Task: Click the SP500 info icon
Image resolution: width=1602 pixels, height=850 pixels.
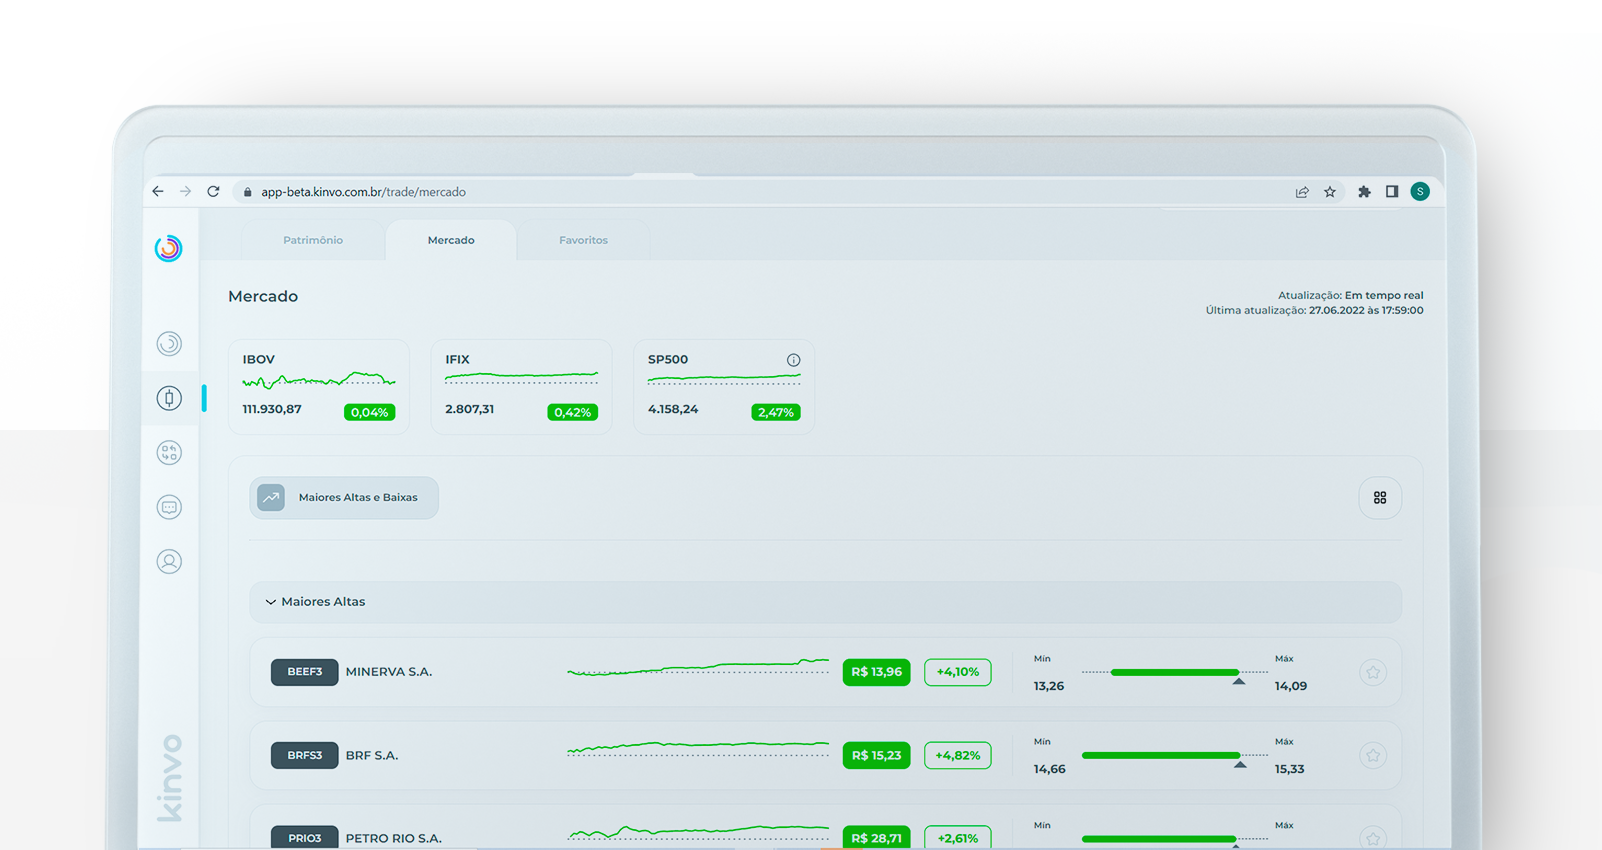Action: [793, 360]
